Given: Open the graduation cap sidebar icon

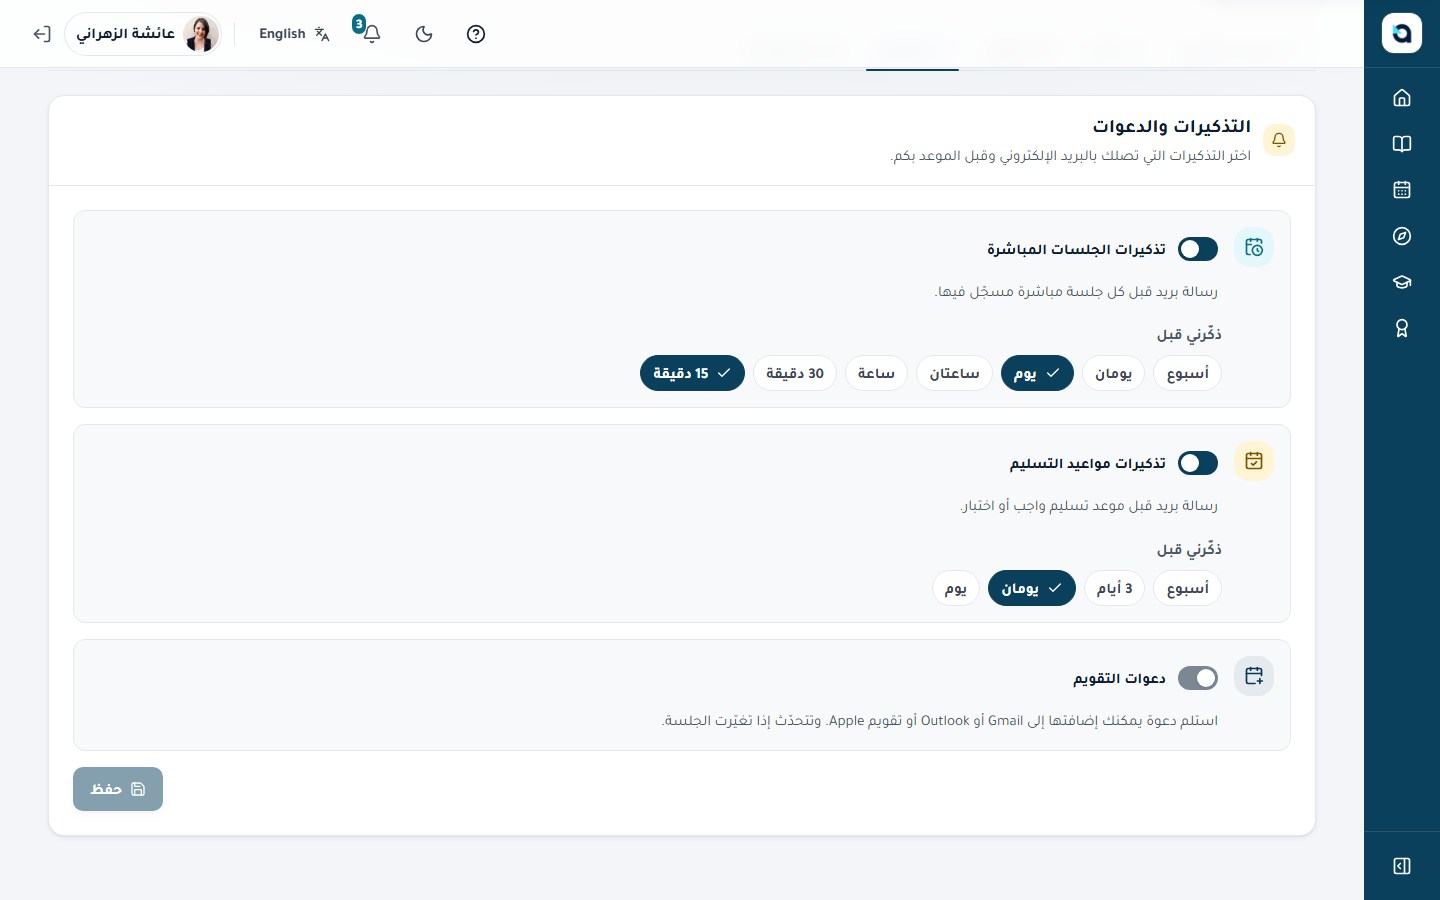Looking at the screenshot, I should pos(1402,282).
